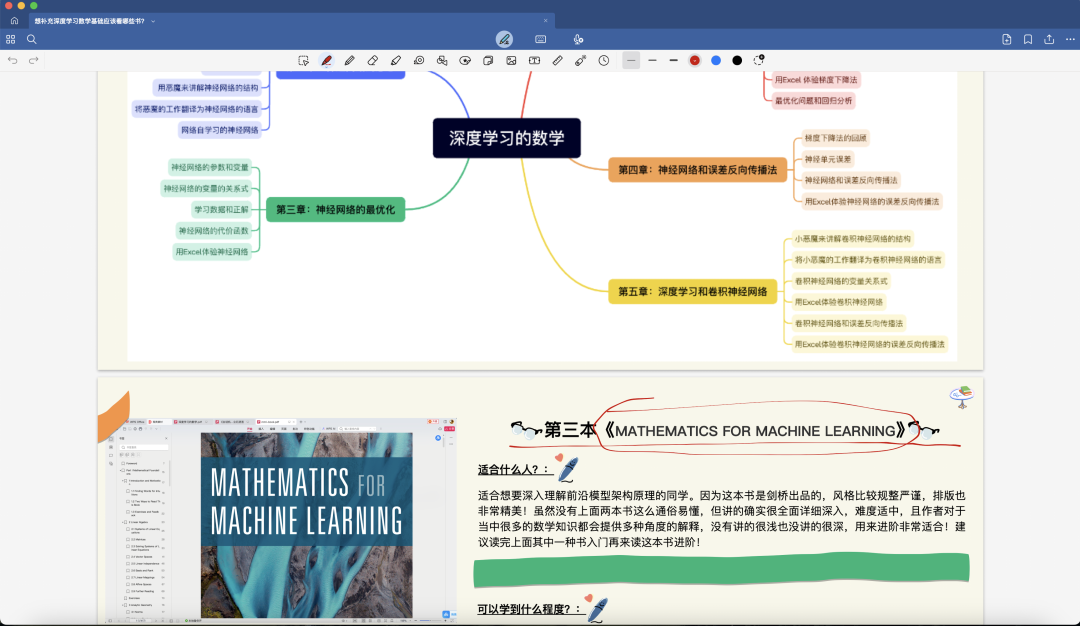Click the heading 适合什么人？：
Image resolution: width=1080 pixels, height=626 pixels.
515,470
